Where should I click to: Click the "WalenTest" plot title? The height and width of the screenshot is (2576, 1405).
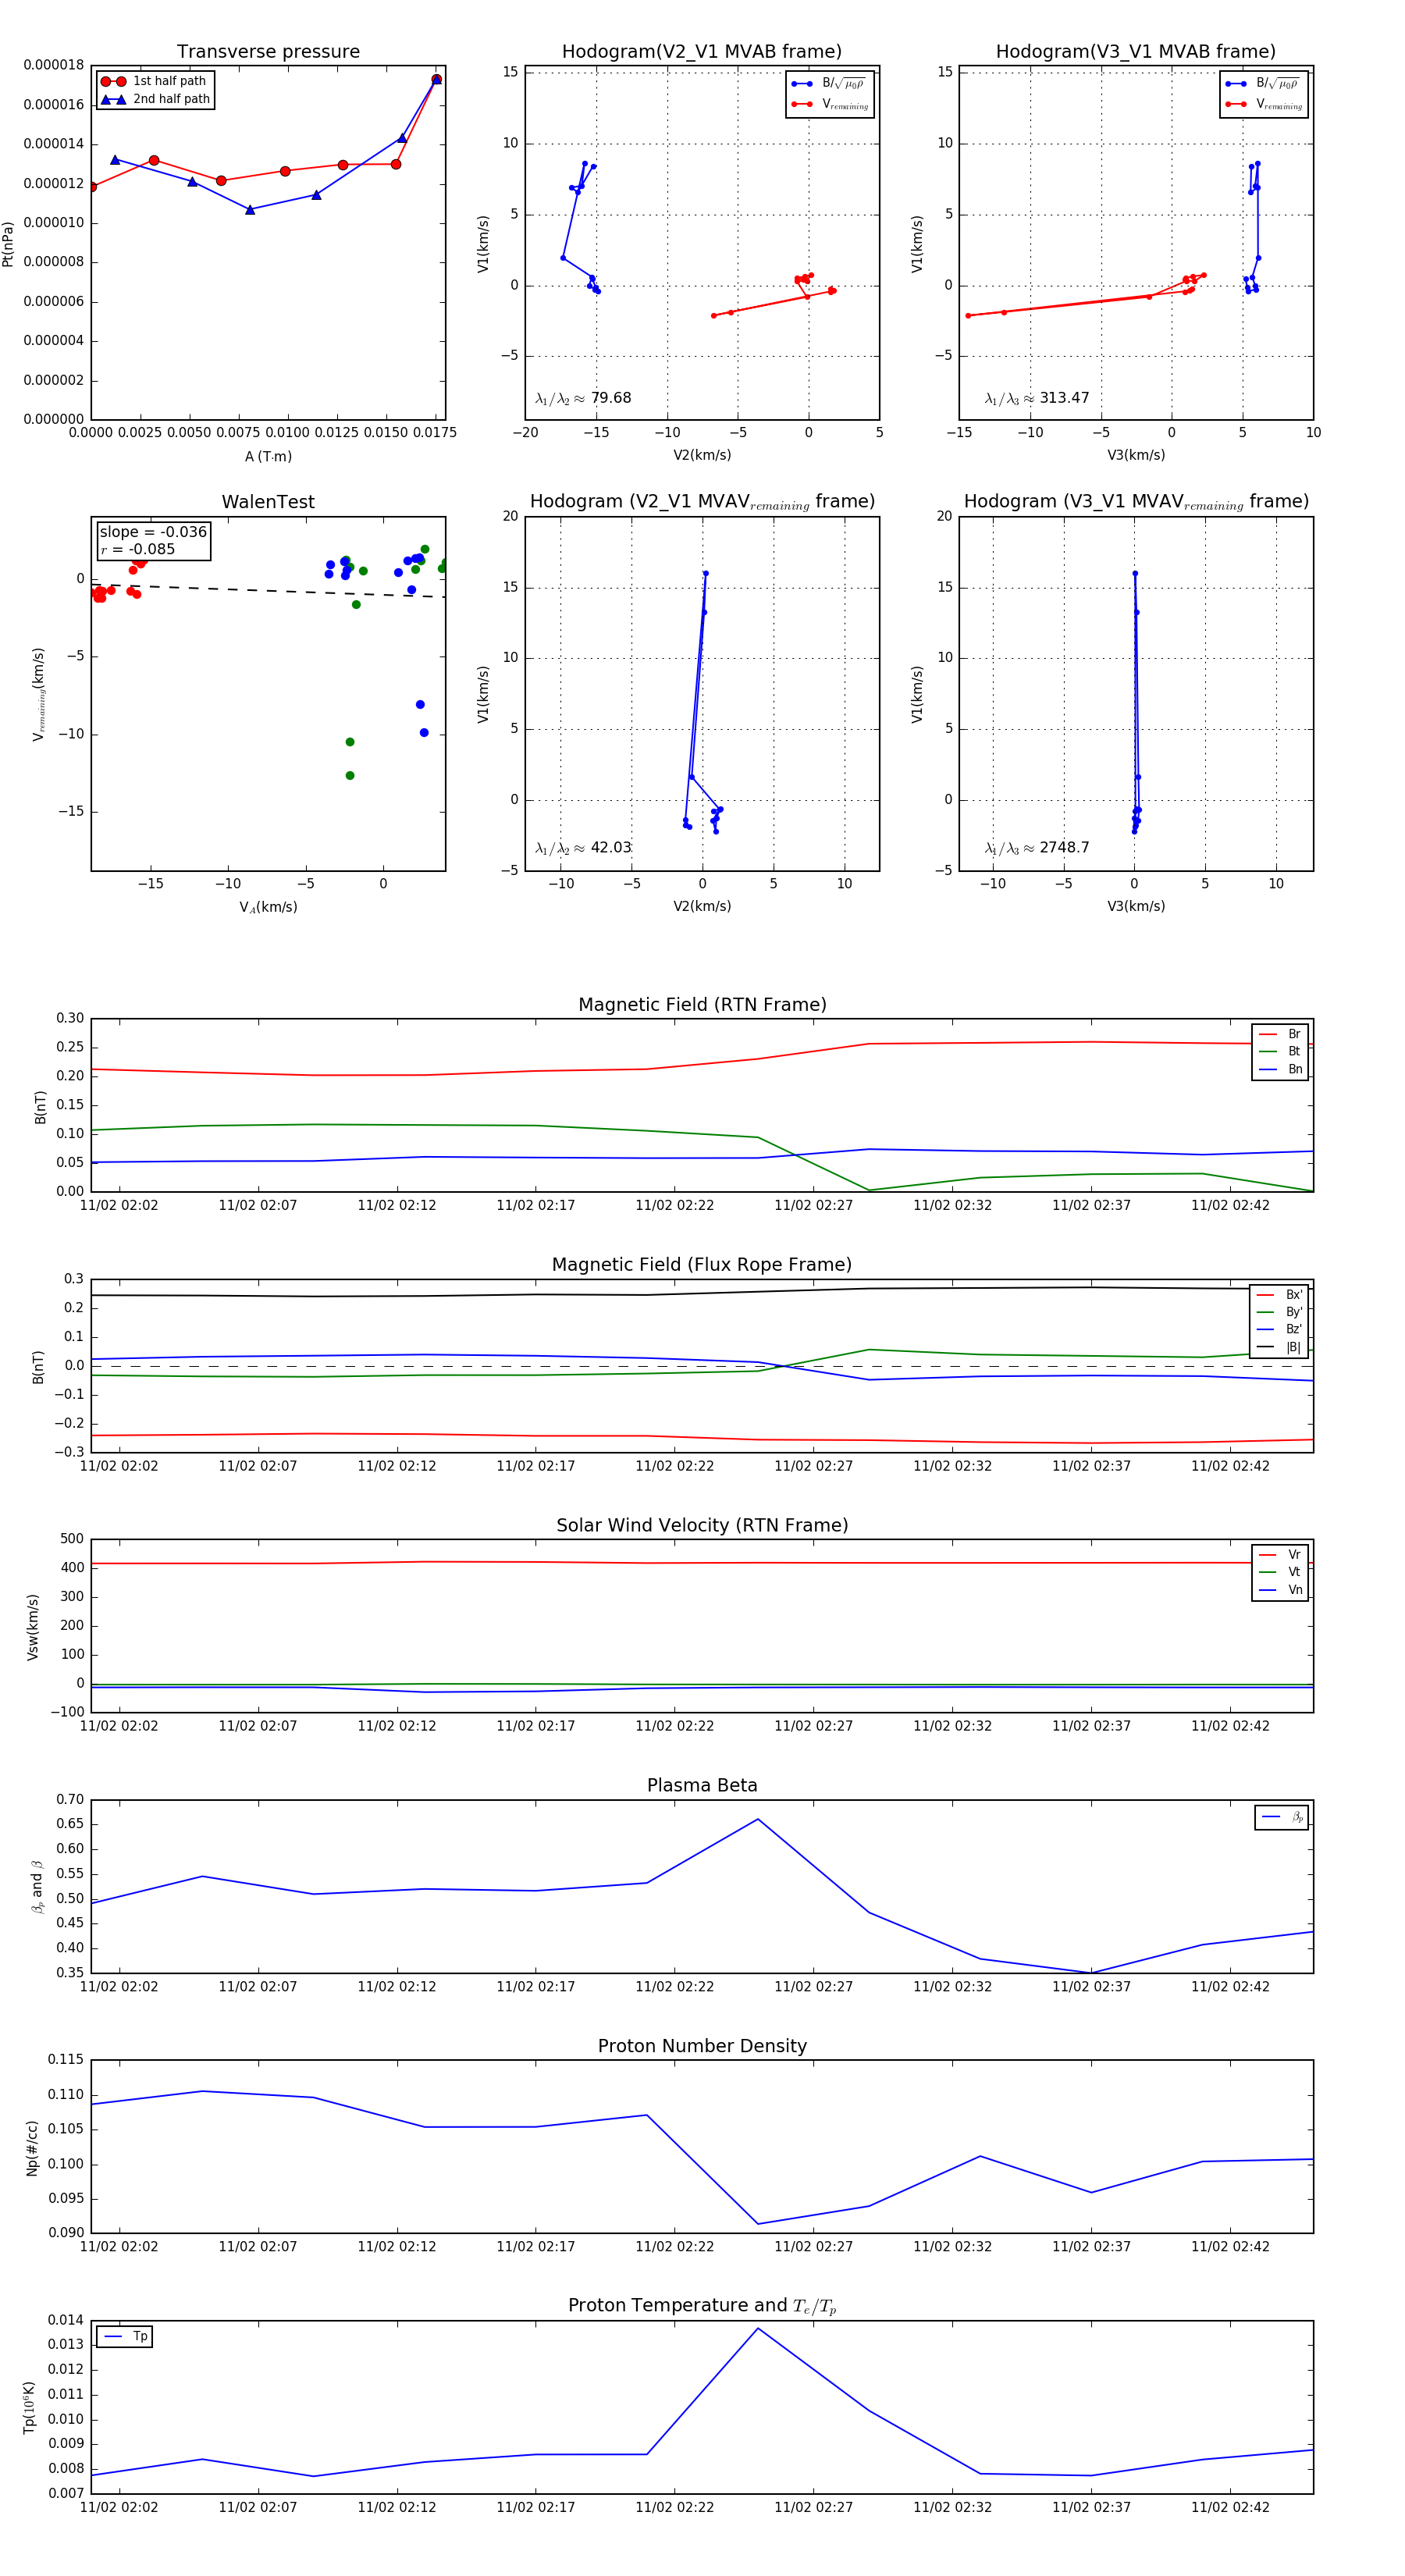coord(268,502)
